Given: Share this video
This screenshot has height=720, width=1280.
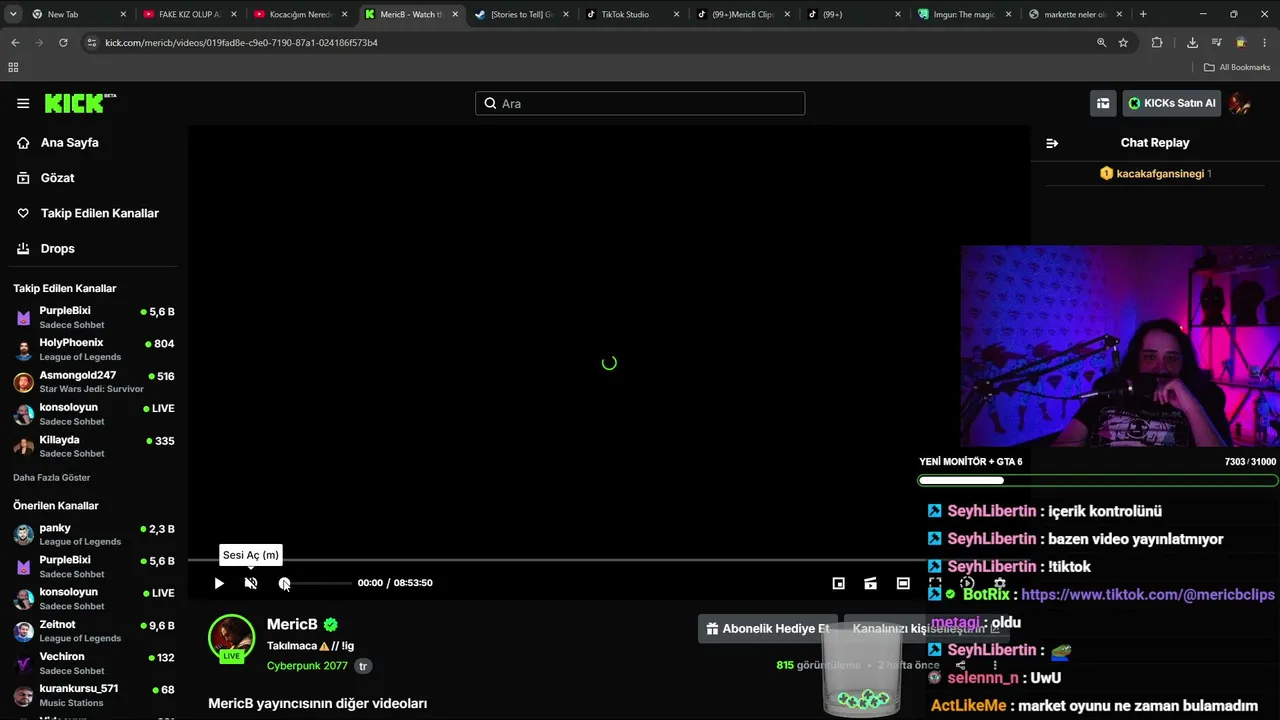Looking at the screenshot, I should pyautogui.click(x=961, y=665).
